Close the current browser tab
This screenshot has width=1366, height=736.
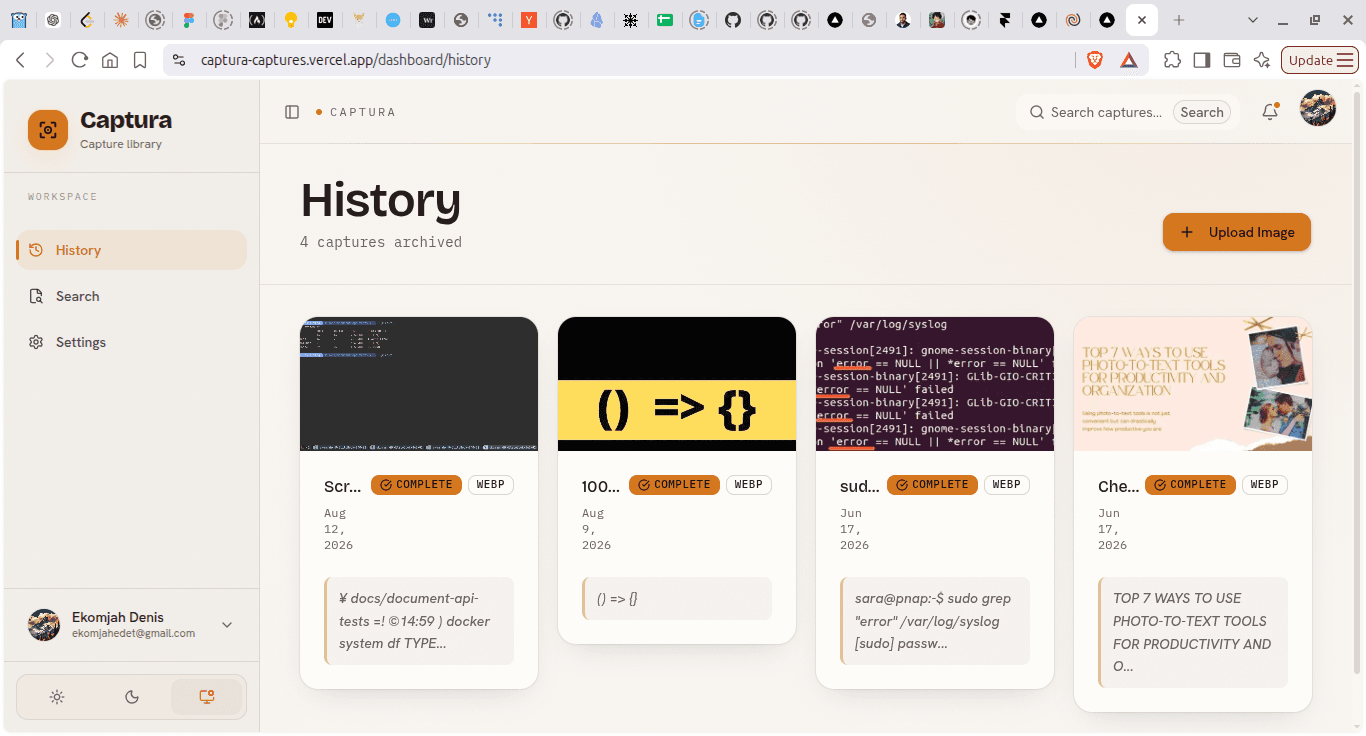click(1142, 20)
